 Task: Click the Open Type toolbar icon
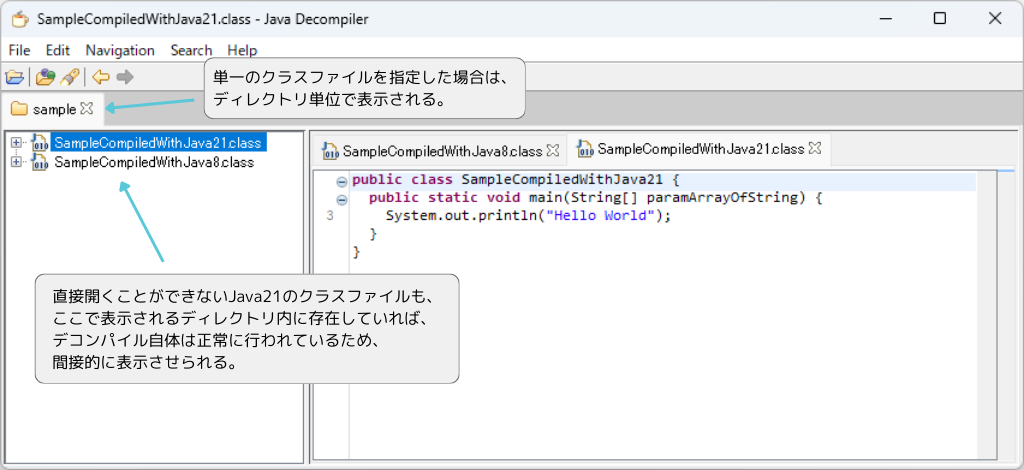tap(45, 77)
